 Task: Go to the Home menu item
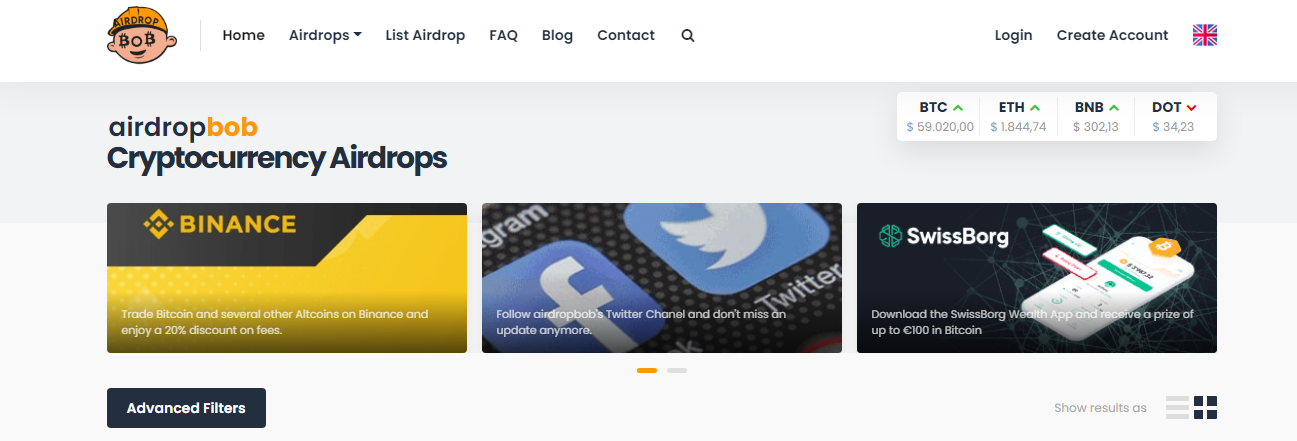pos(243,35)
